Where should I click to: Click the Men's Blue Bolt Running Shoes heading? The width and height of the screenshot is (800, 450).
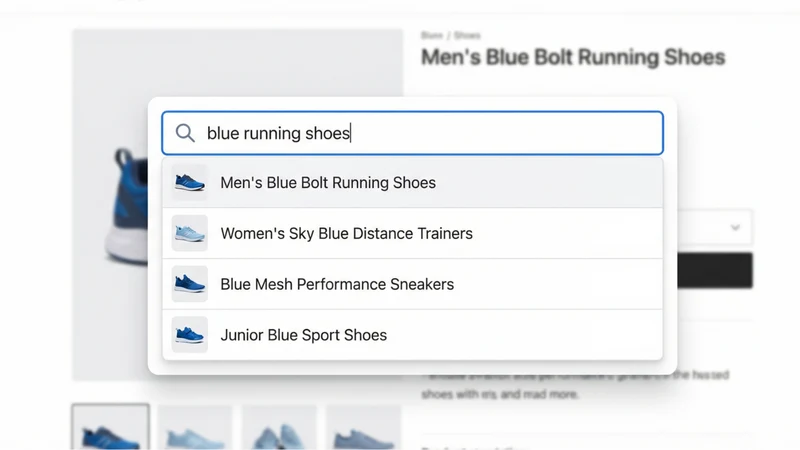pos(573,57)
